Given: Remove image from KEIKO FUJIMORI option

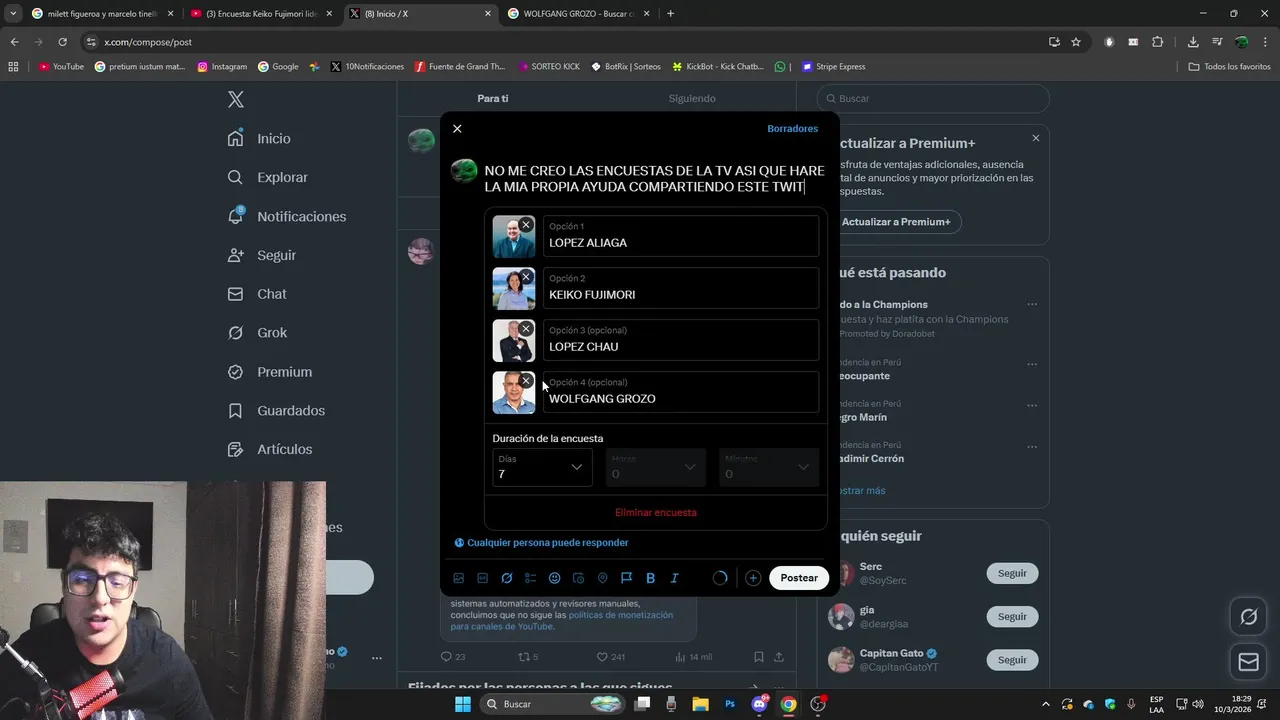Looking at the screenshot, I should 526,276.
